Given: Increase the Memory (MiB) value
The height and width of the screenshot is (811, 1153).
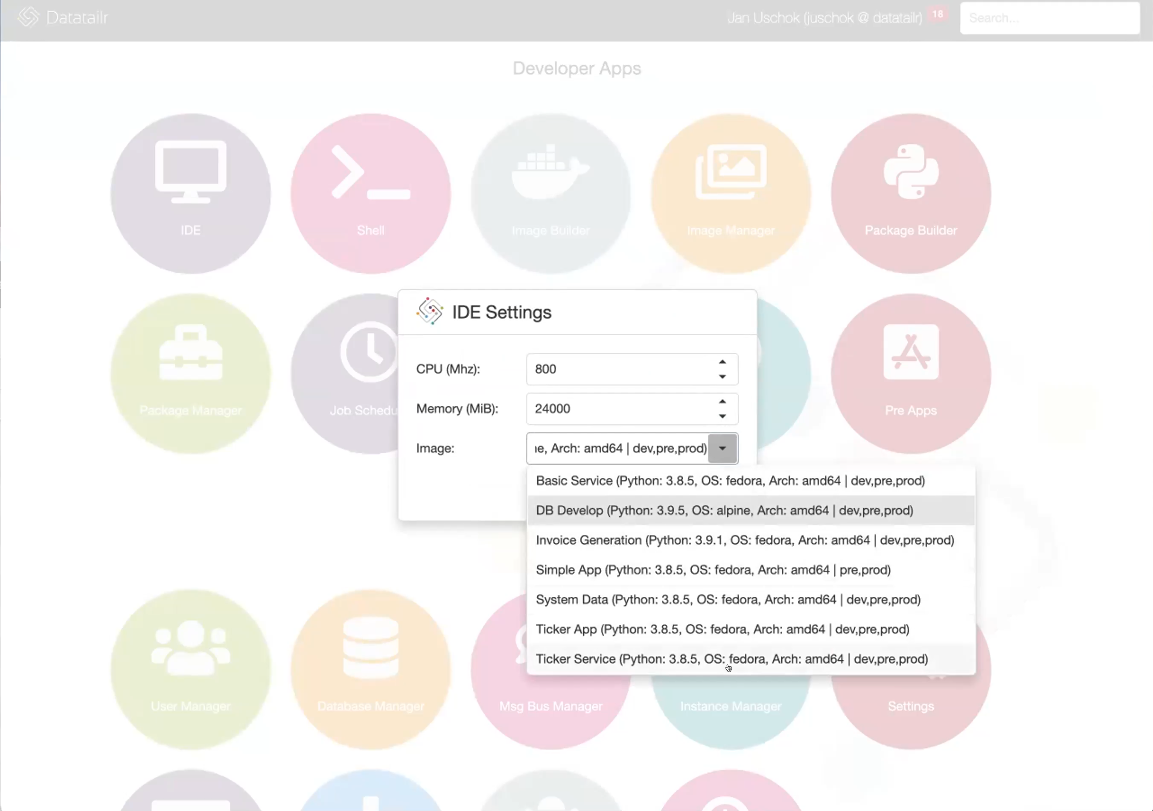Looking at the screenshot, I should [x=722, y=401].
